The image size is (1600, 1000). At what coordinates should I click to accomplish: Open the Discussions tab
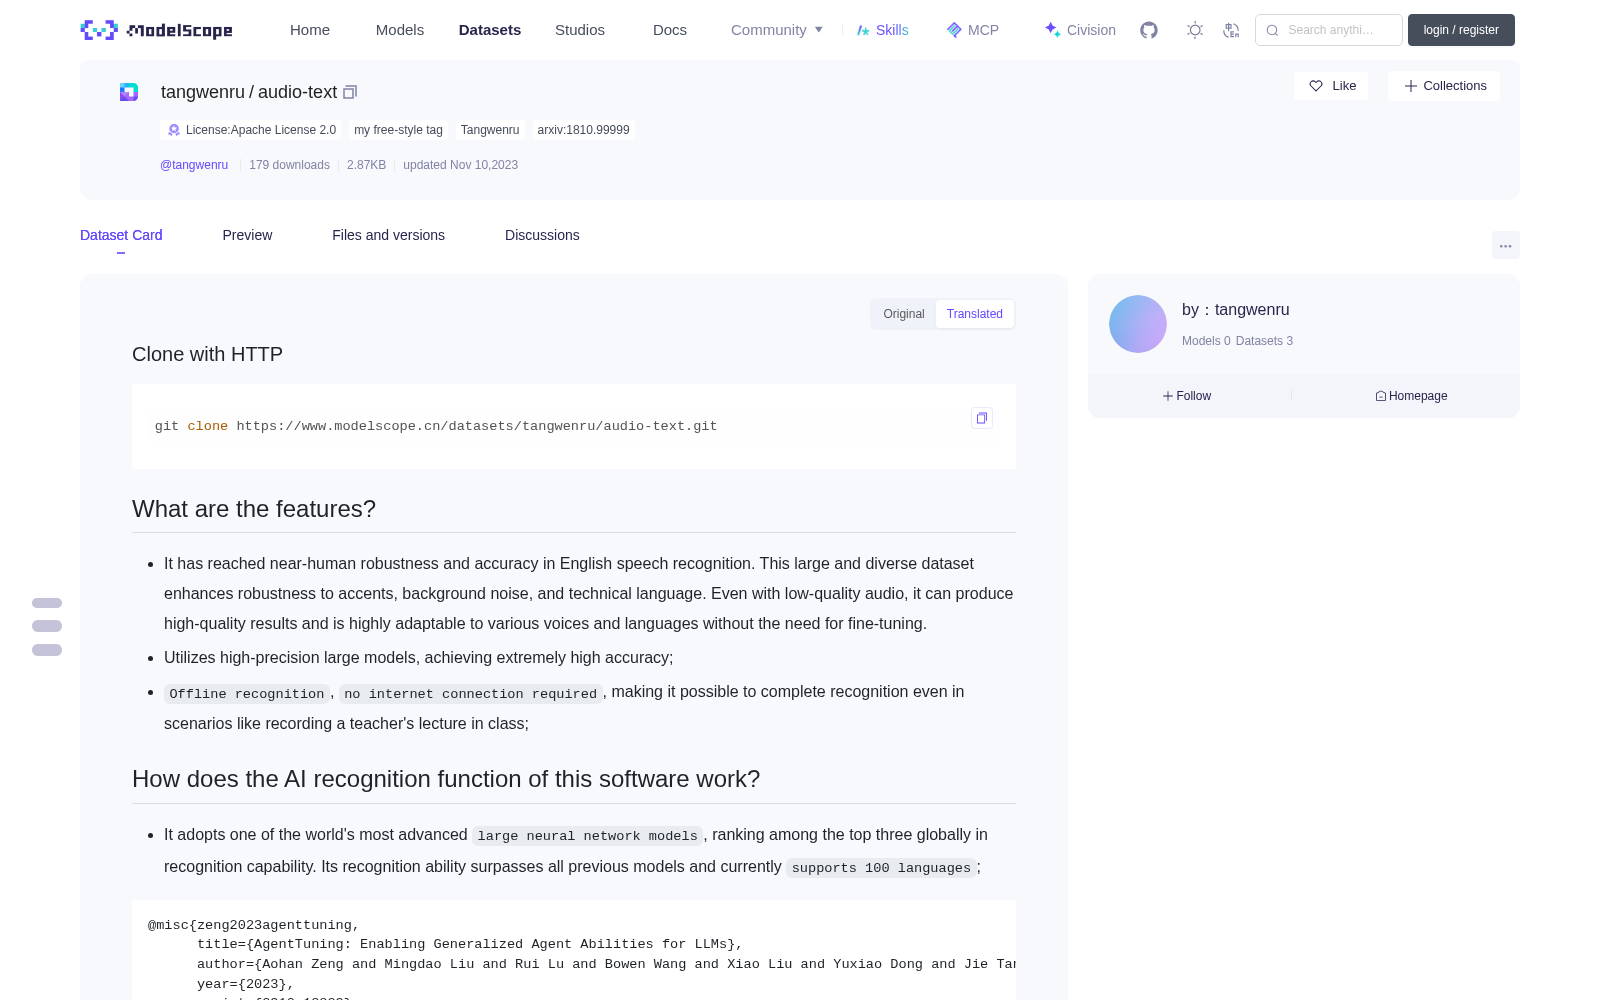[542, 235]
